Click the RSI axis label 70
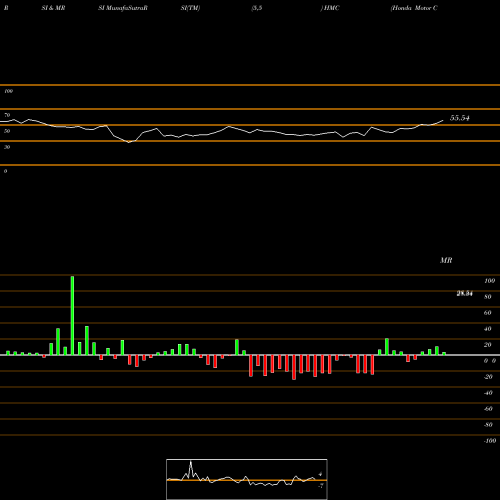The width and height of the screenshot is (500, 500). (x=7, y=115)
